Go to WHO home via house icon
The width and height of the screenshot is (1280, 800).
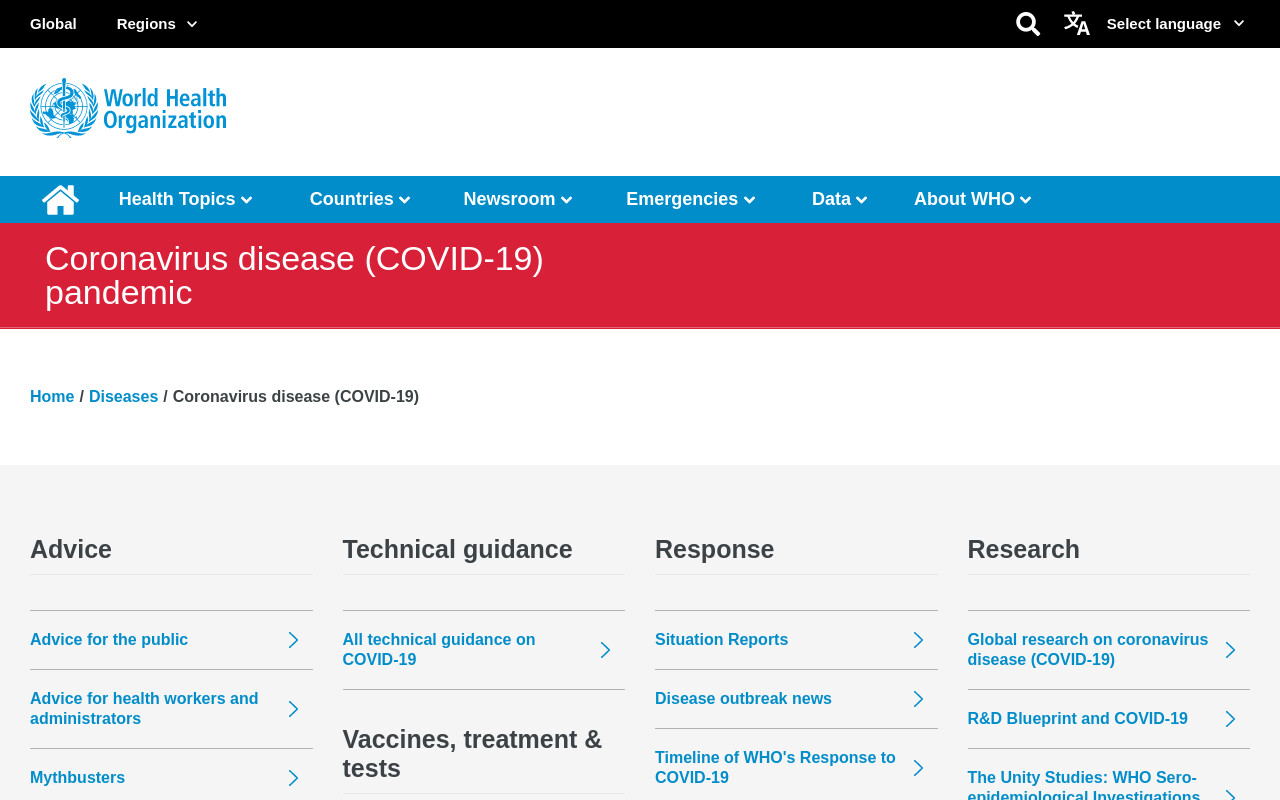pos(60,200)
